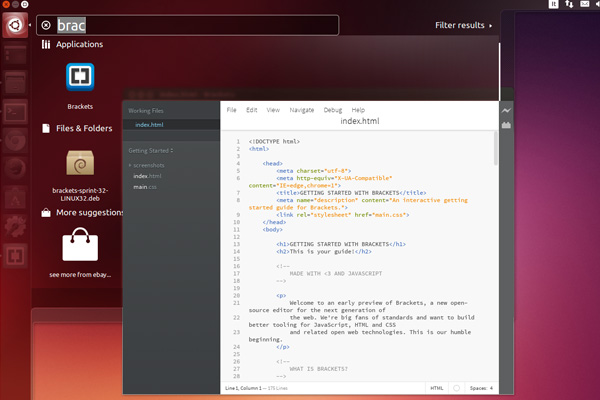The height and width of the screenshot is (400, 600).
Task: Open the Debug menu
Action: coord(333,110)
